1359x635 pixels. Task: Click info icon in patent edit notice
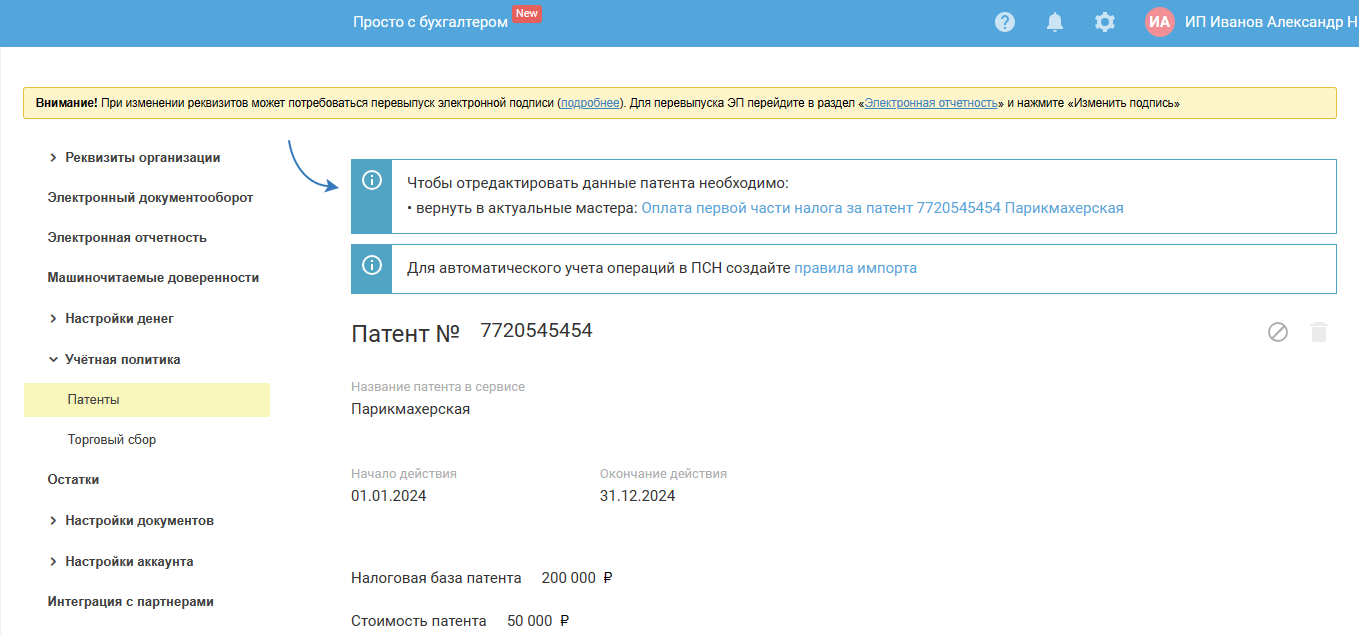pyautogui.click(x=372, y=180)
